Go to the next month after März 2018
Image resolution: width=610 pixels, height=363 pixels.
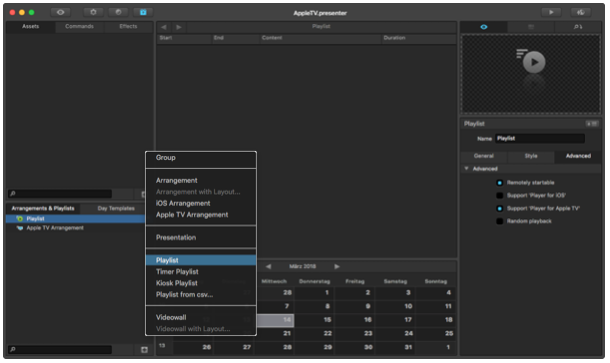click(x=337, y=267)
